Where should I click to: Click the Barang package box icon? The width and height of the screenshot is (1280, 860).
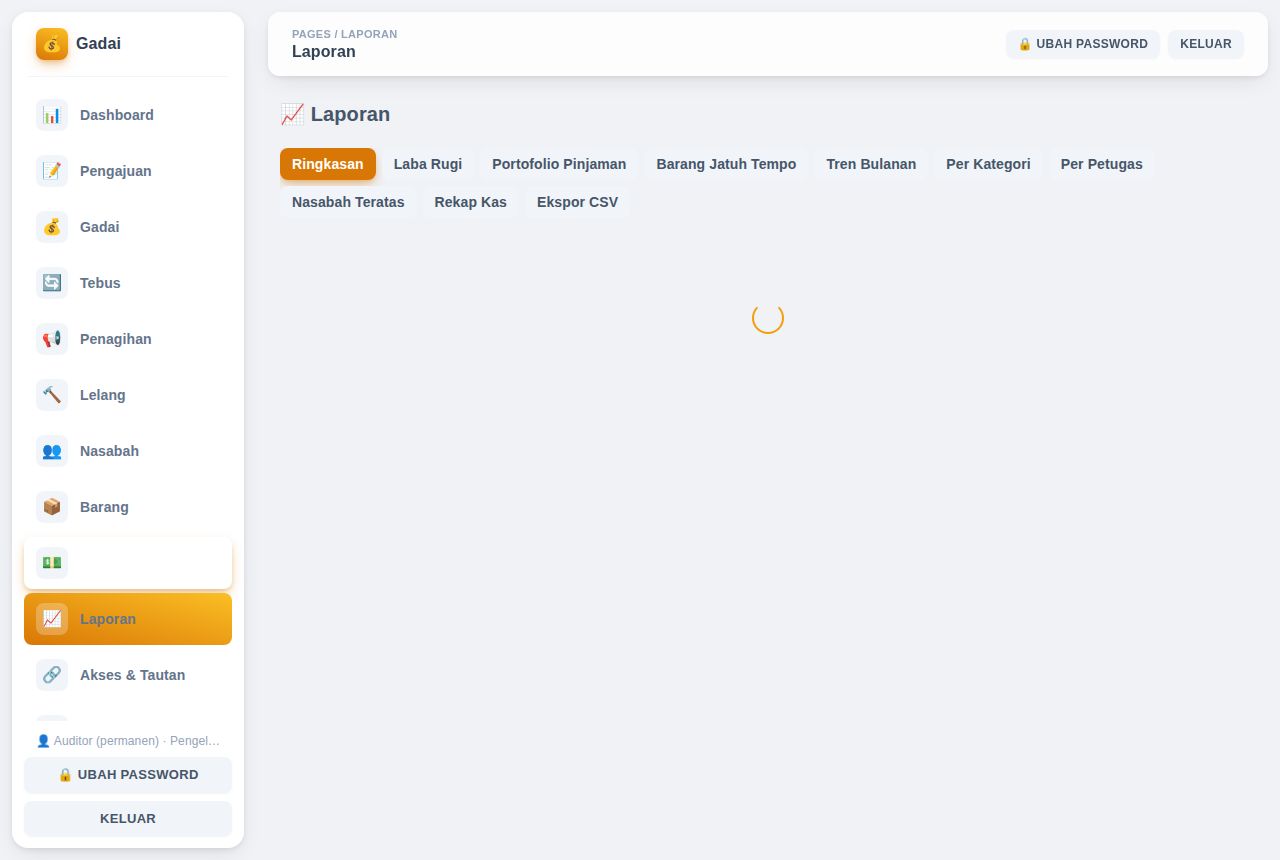(x=52, y=507)
